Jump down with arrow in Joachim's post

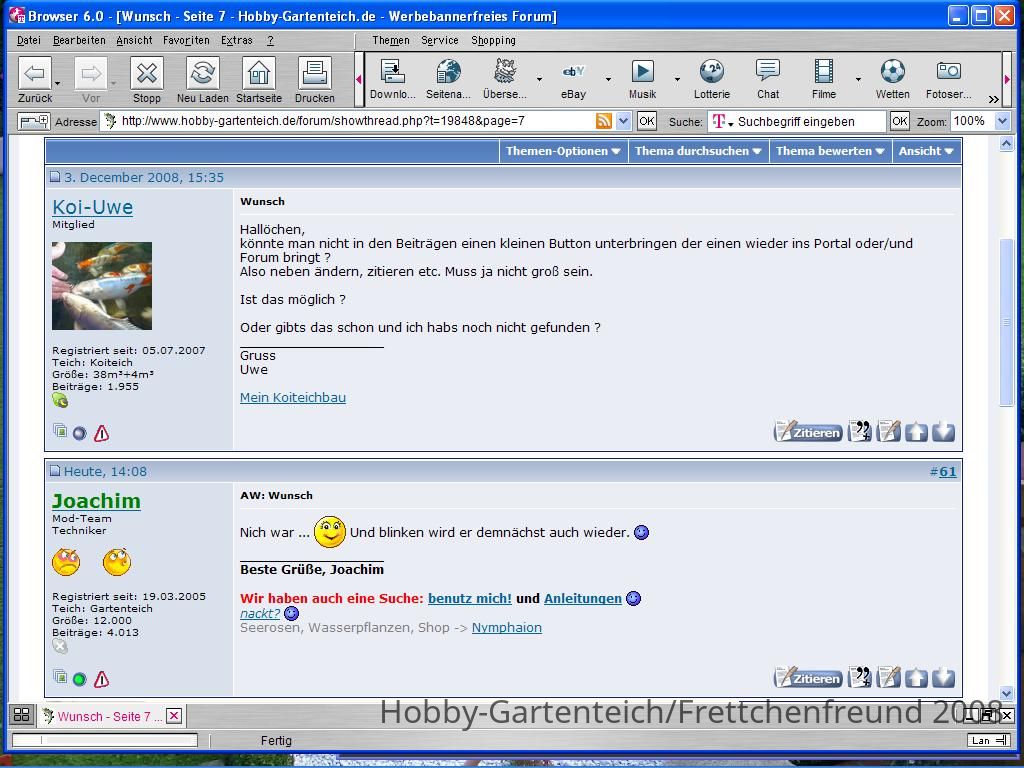[944, 678]
